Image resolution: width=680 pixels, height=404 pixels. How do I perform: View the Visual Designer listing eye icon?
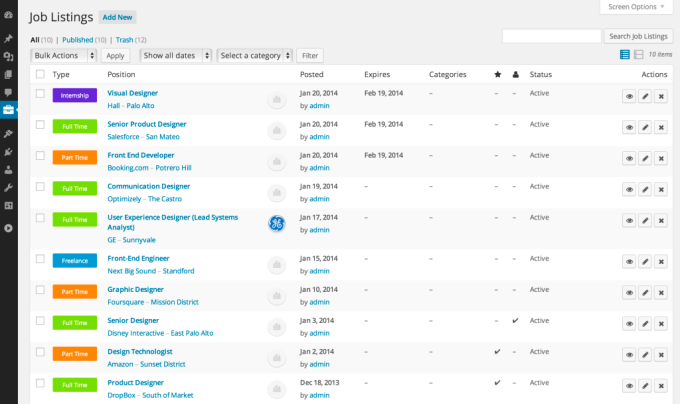click(629, 96)
